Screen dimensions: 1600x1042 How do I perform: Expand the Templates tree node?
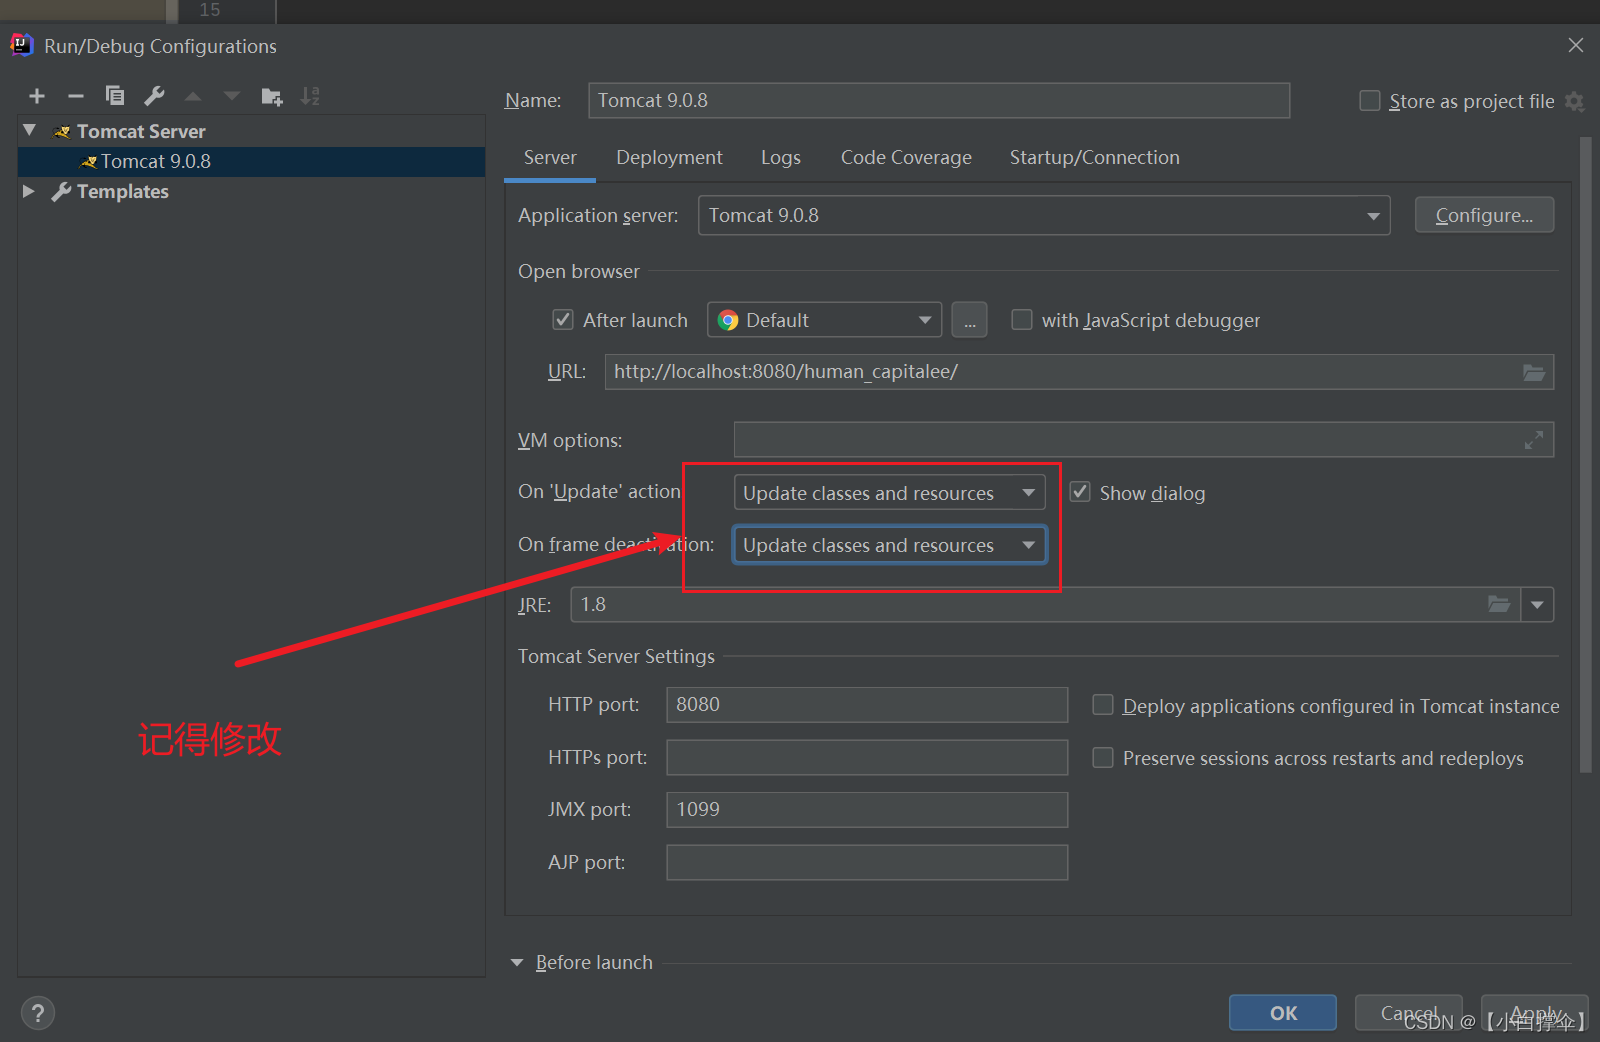pos(29,191)
